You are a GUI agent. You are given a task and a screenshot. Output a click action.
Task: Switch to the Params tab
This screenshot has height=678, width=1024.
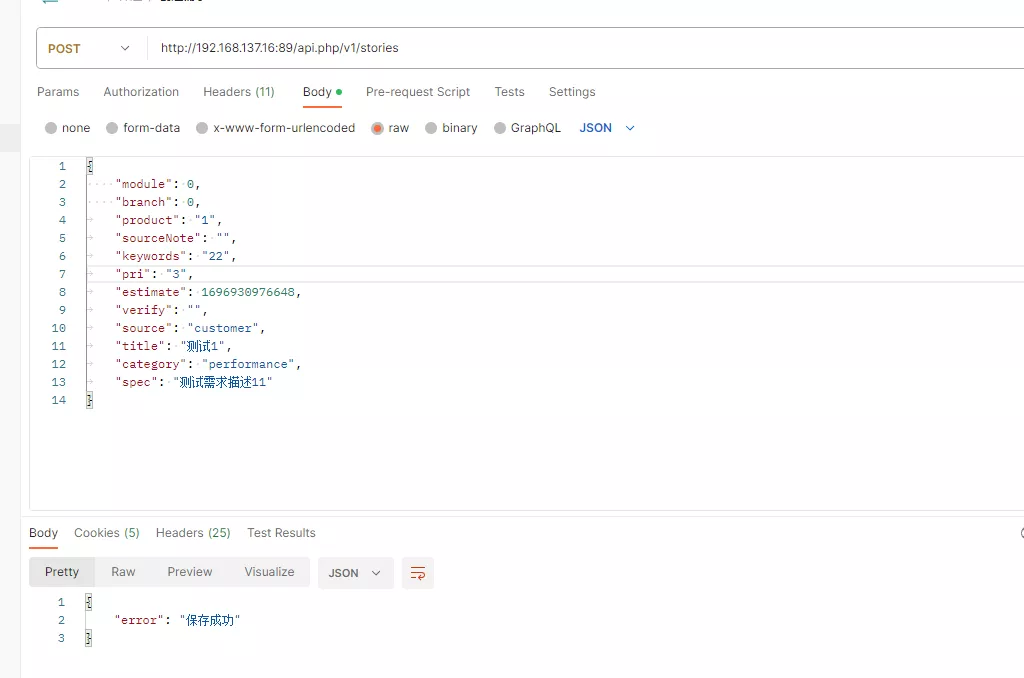(58, 92)
